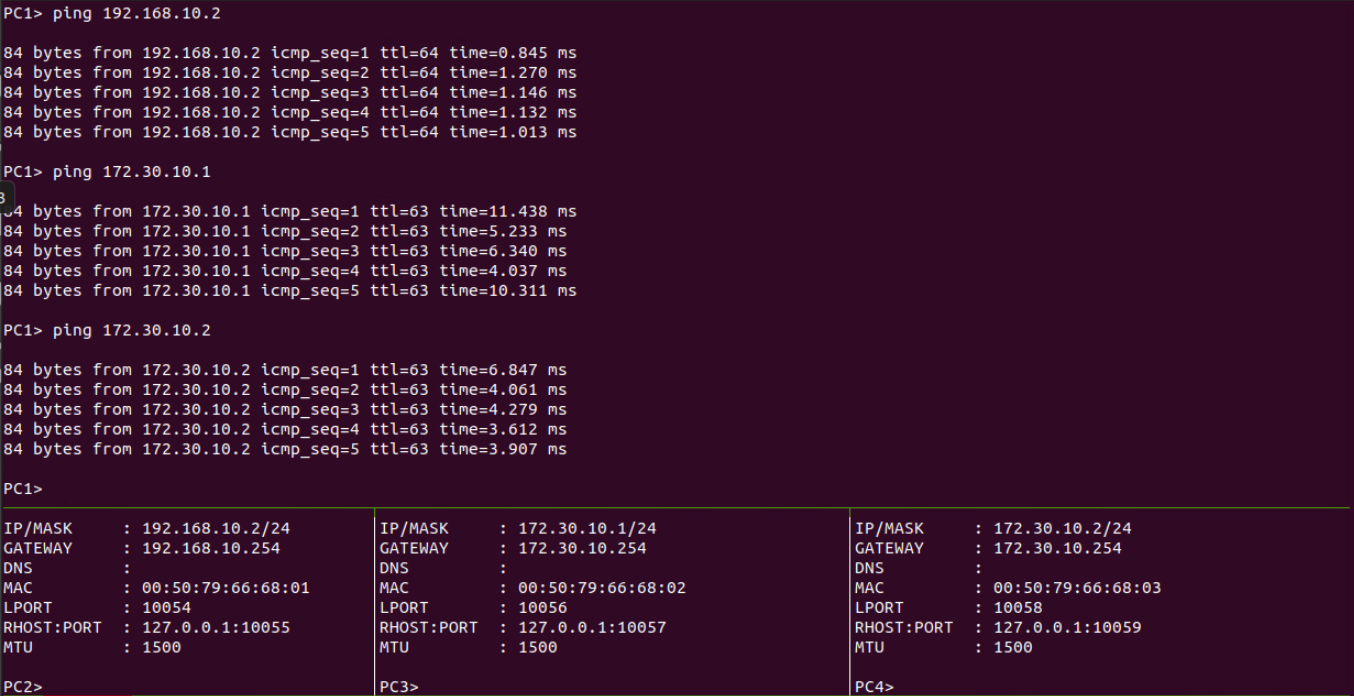The height and width of the screenshot is (696, 1354).
Task: Click the reply line with time=1.132 ms
Action: click(x=290, y=112)
